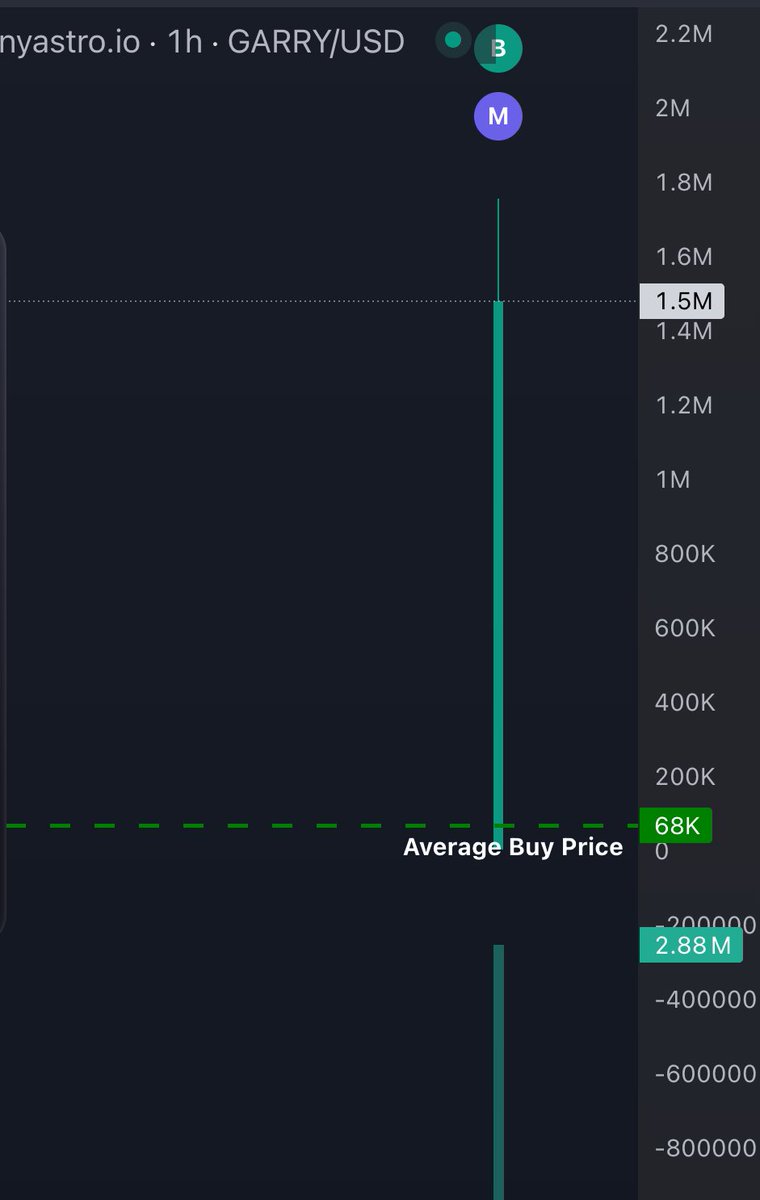The width and height of the screenshot is (760, 1200).
Task: Click the tall green candle body
Action: tap(498, 570)
